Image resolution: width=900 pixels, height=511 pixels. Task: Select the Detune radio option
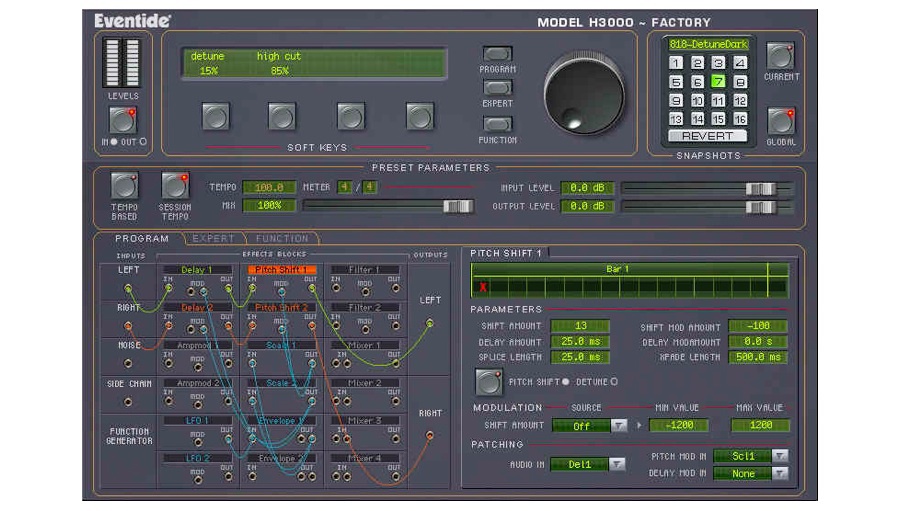pos(614,382)
